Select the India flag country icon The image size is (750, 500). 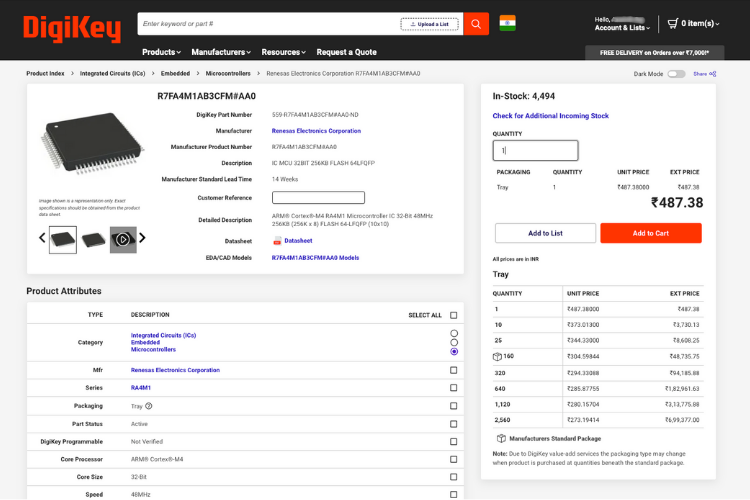[507, 23]
